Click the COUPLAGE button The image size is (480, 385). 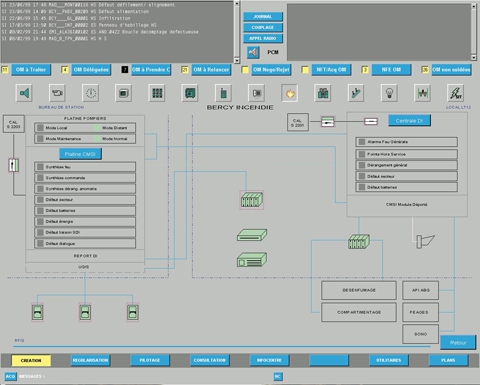(263, 28)
